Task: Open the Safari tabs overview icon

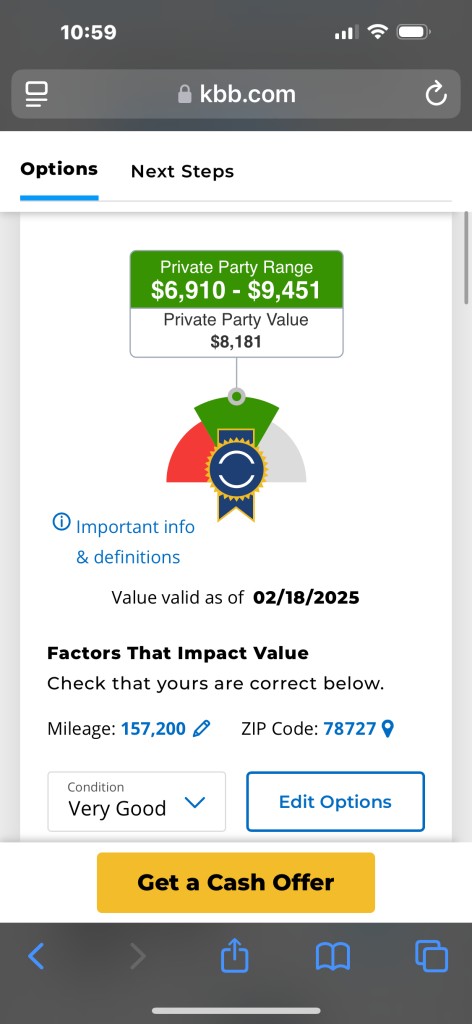Action: (x=432, y=957)
